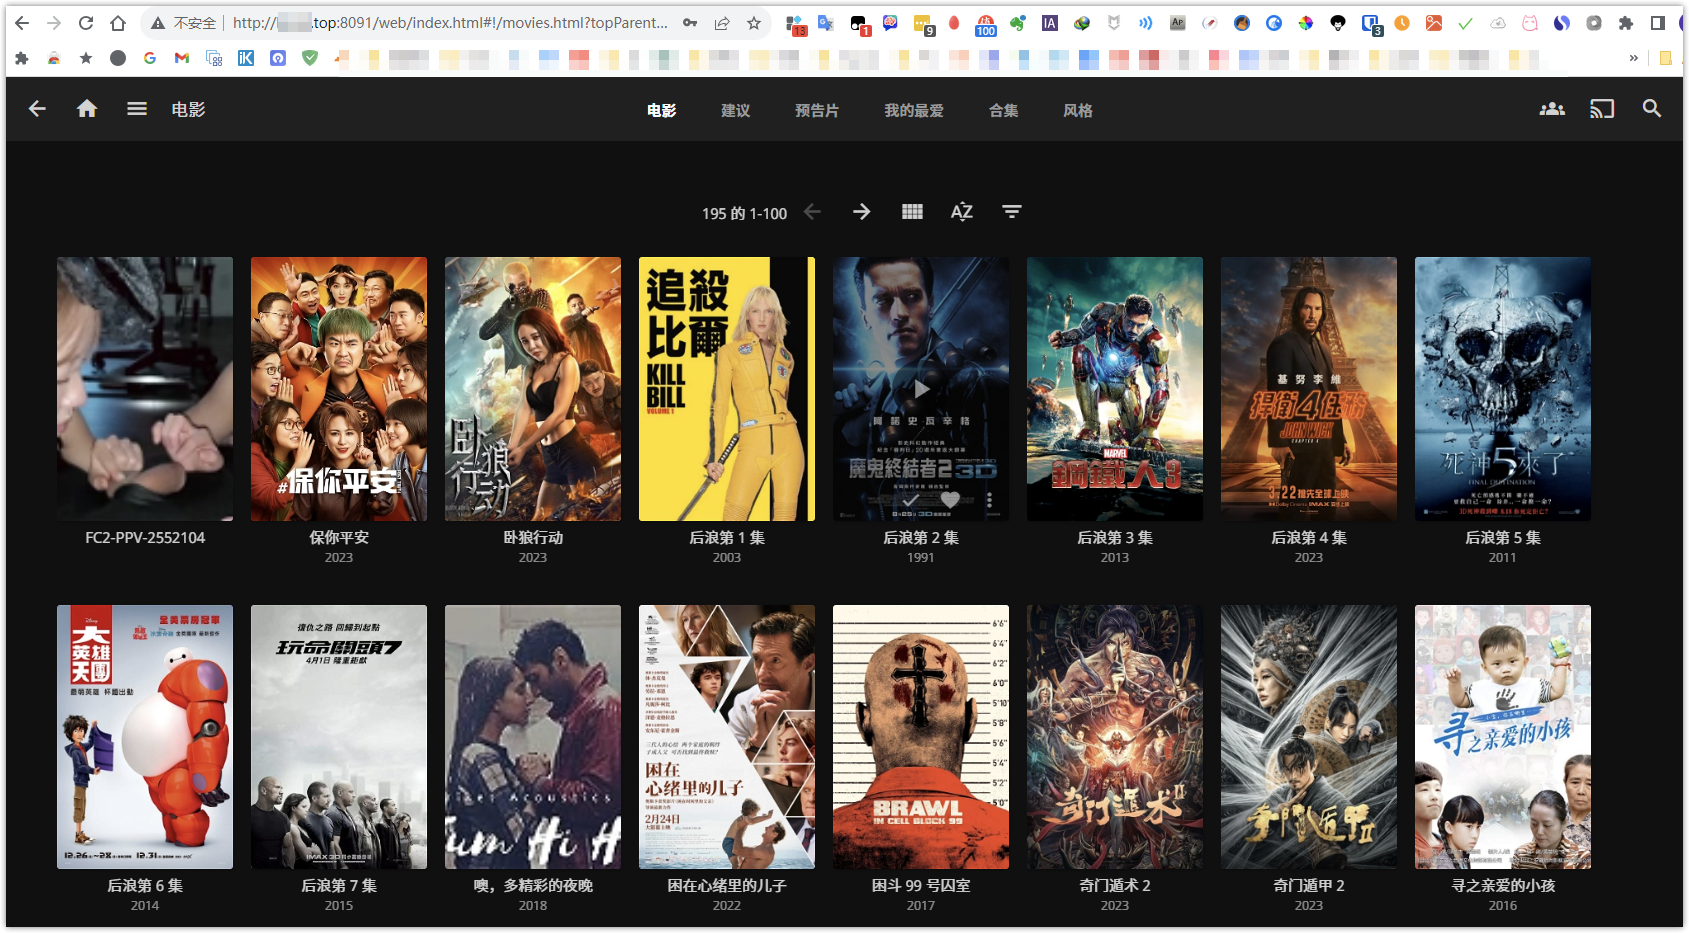Click the 后浪第 6 集 title
Image resolution: width=1689 pixels, height=933 pixels.
pos(145,886)
